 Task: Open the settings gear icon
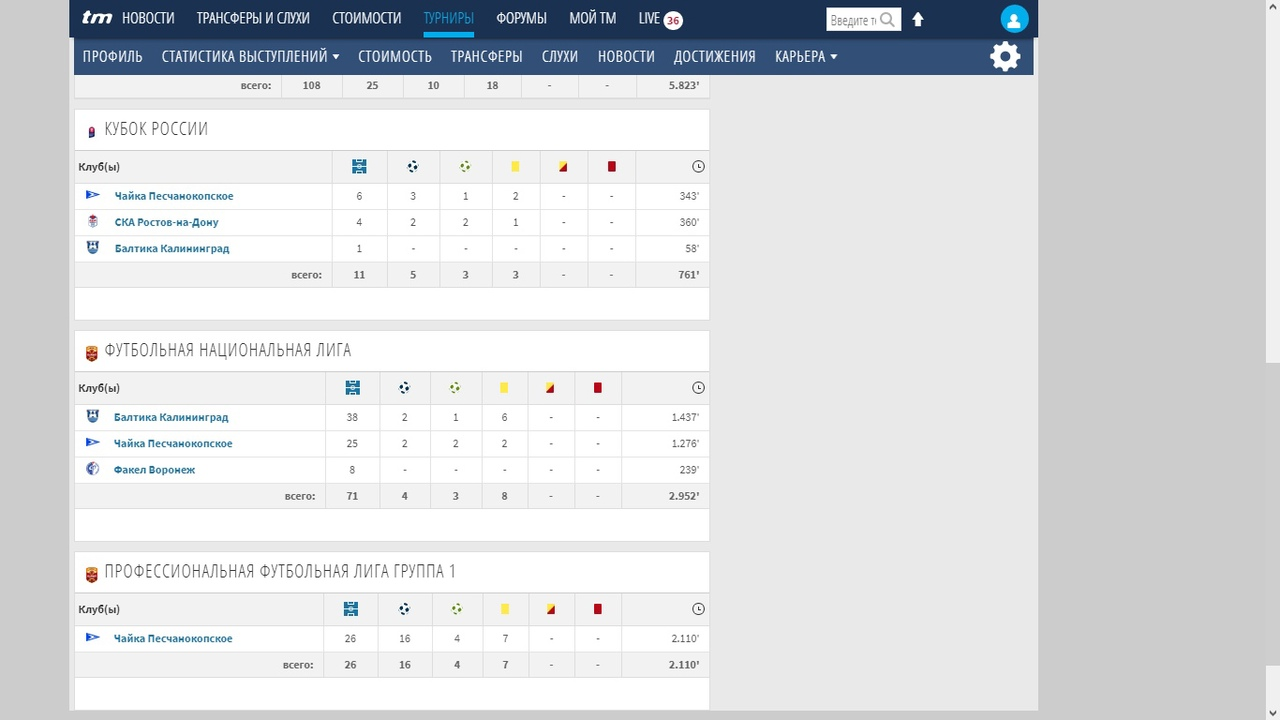click(1005, 56)
